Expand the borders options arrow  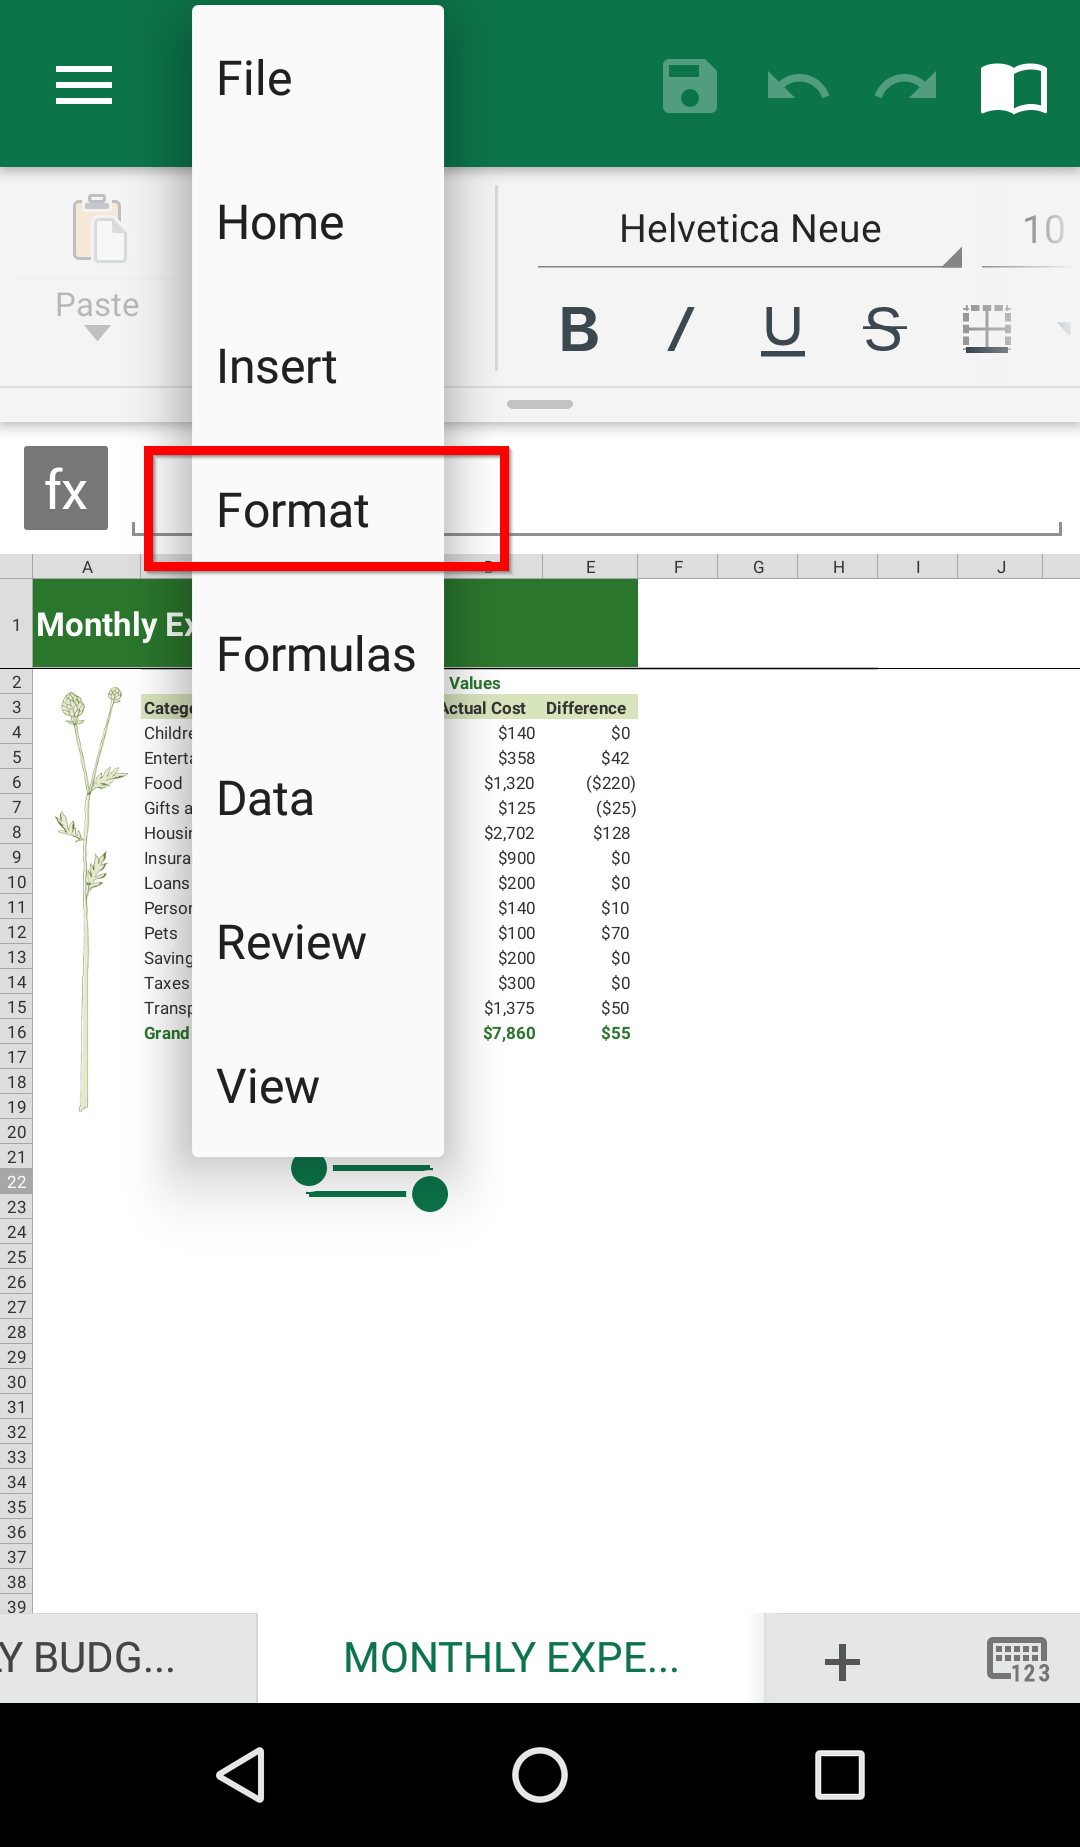(1064, 328)
